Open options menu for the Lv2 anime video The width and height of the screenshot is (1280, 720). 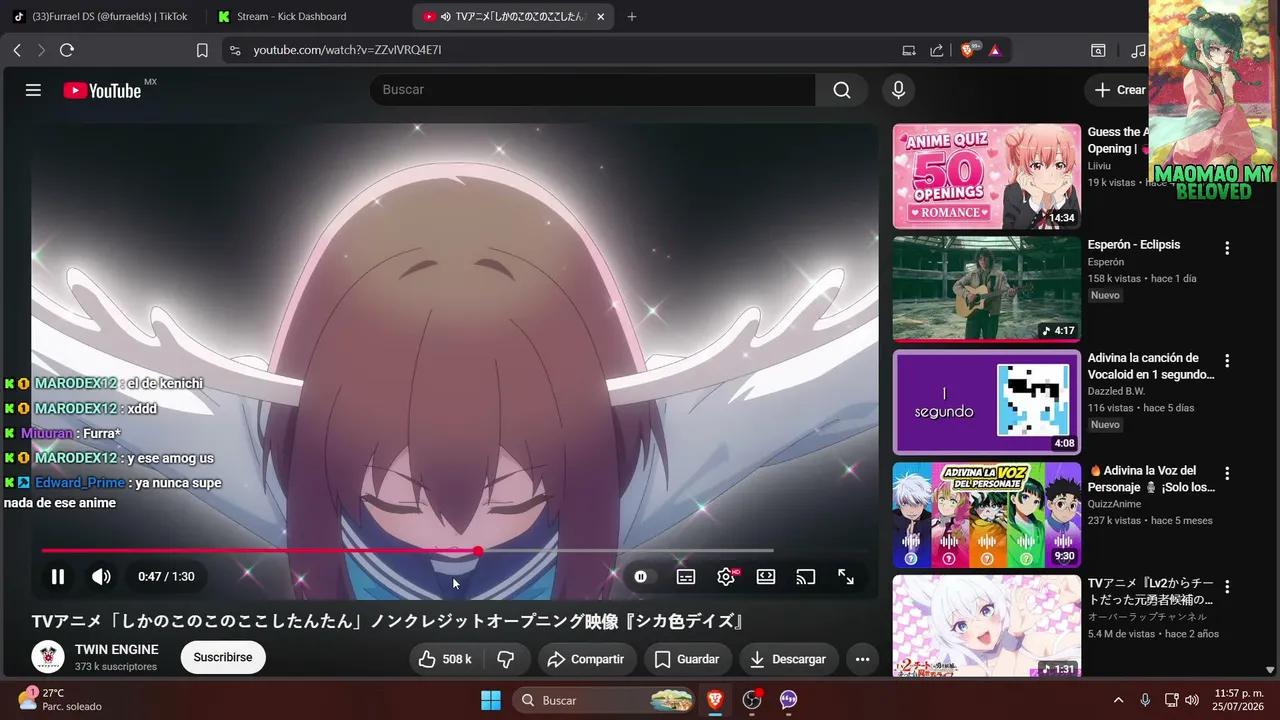pos(1227,587)
